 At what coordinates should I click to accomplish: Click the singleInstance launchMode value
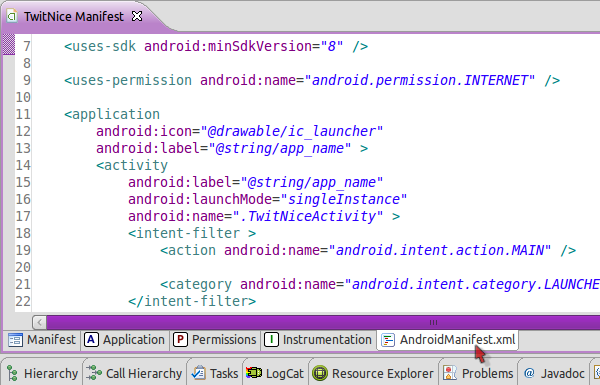tap(344, 199)
